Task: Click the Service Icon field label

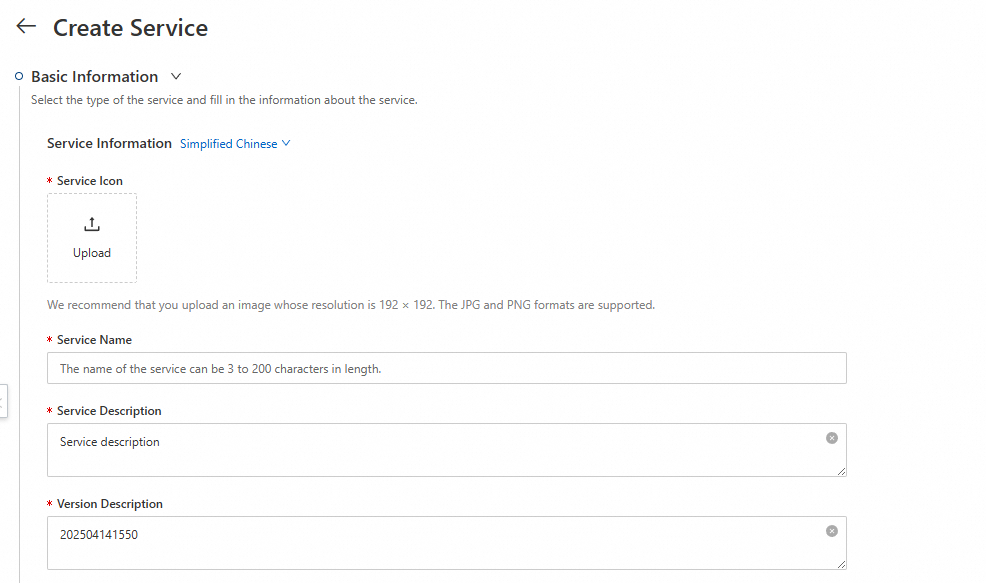Action: (x=90, y=181)
